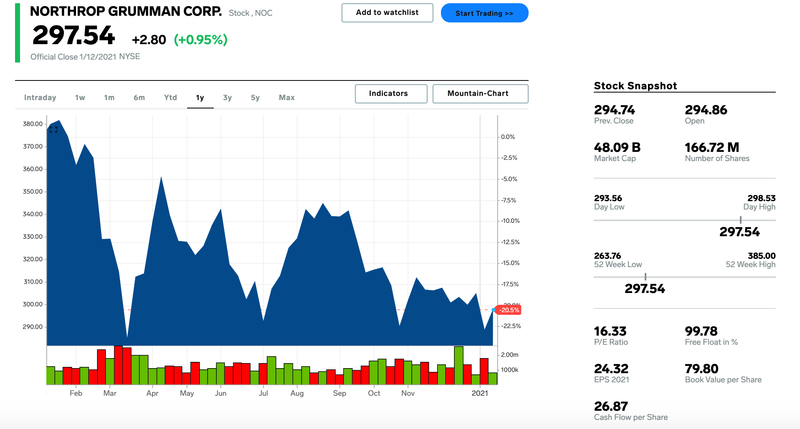Switch chart to 1w range
Viewport: 800px width, 429px height.
tap(80, 97)
